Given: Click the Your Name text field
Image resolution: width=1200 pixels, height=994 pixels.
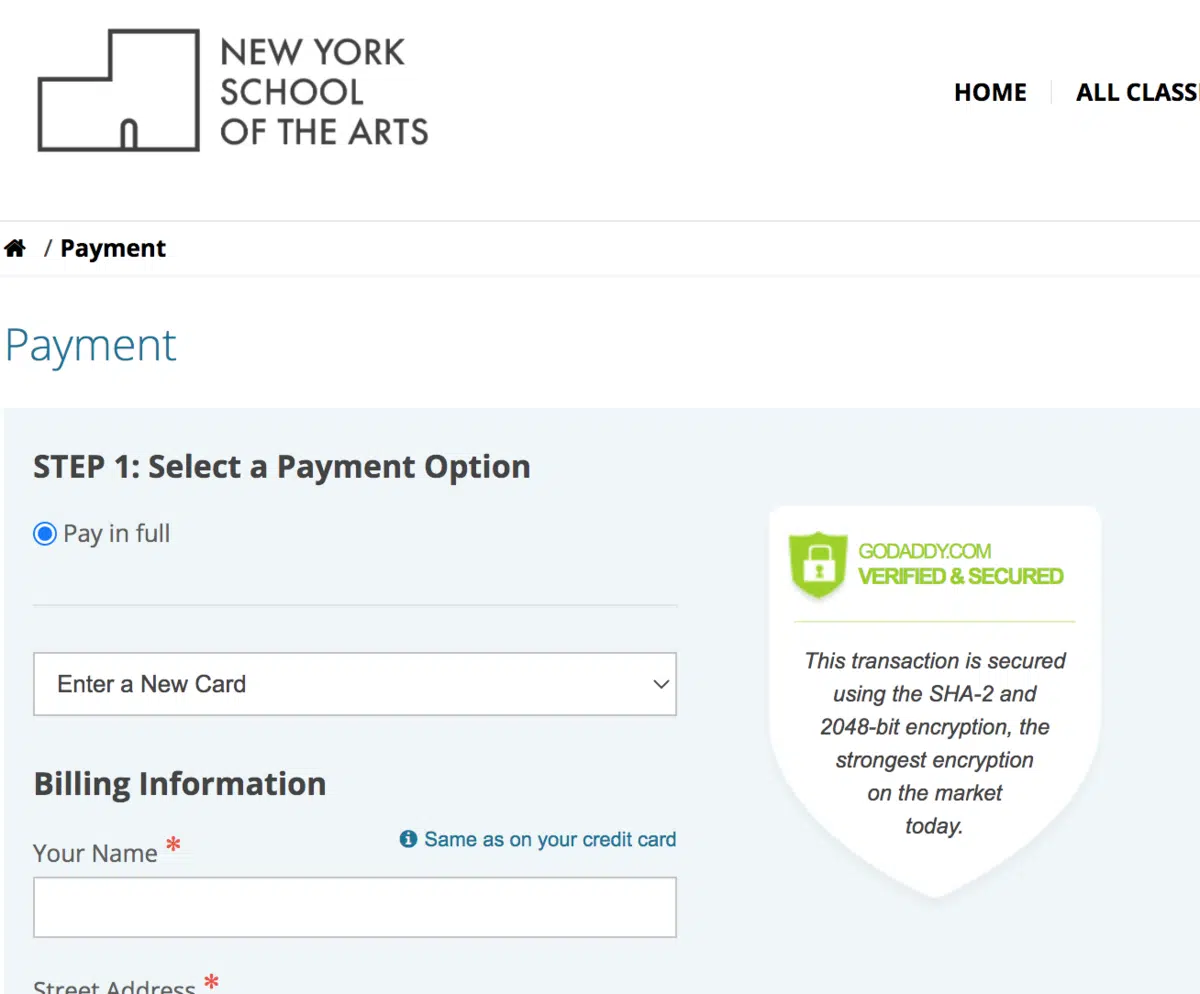Looking at the screenshot, I should (354, 907).
